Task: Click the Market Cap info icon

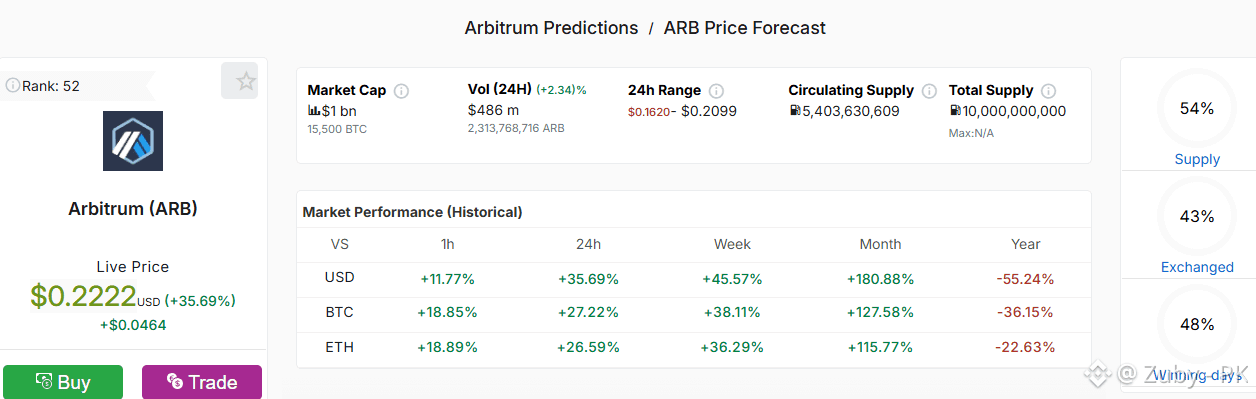Action: [x=401, y=91]
